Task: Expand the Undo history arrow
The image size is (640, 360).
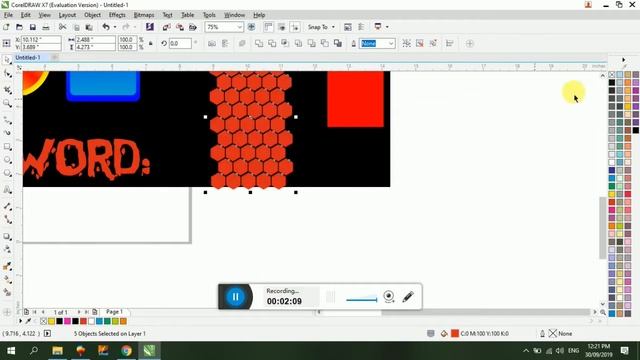Action: click(115, 27)
